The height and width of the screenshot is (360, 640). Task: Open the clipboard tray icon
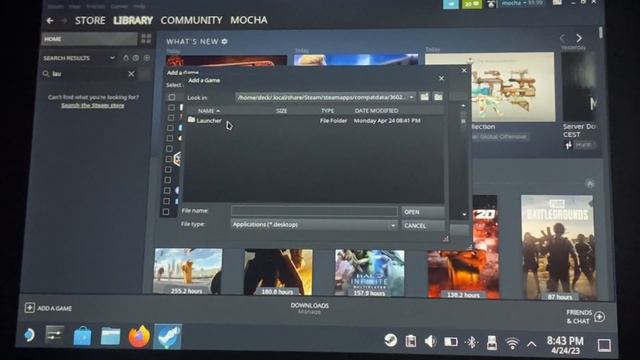point(411,341)
